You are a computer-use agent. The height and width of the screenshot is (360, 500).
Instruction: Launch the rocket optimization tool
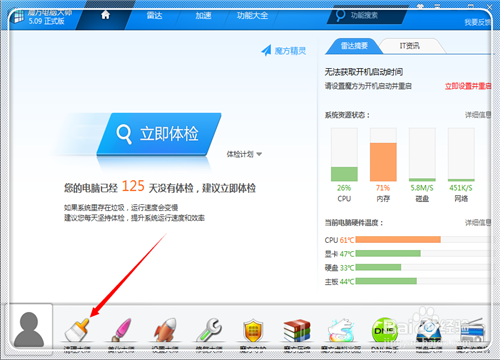click(x=165, y=330)
